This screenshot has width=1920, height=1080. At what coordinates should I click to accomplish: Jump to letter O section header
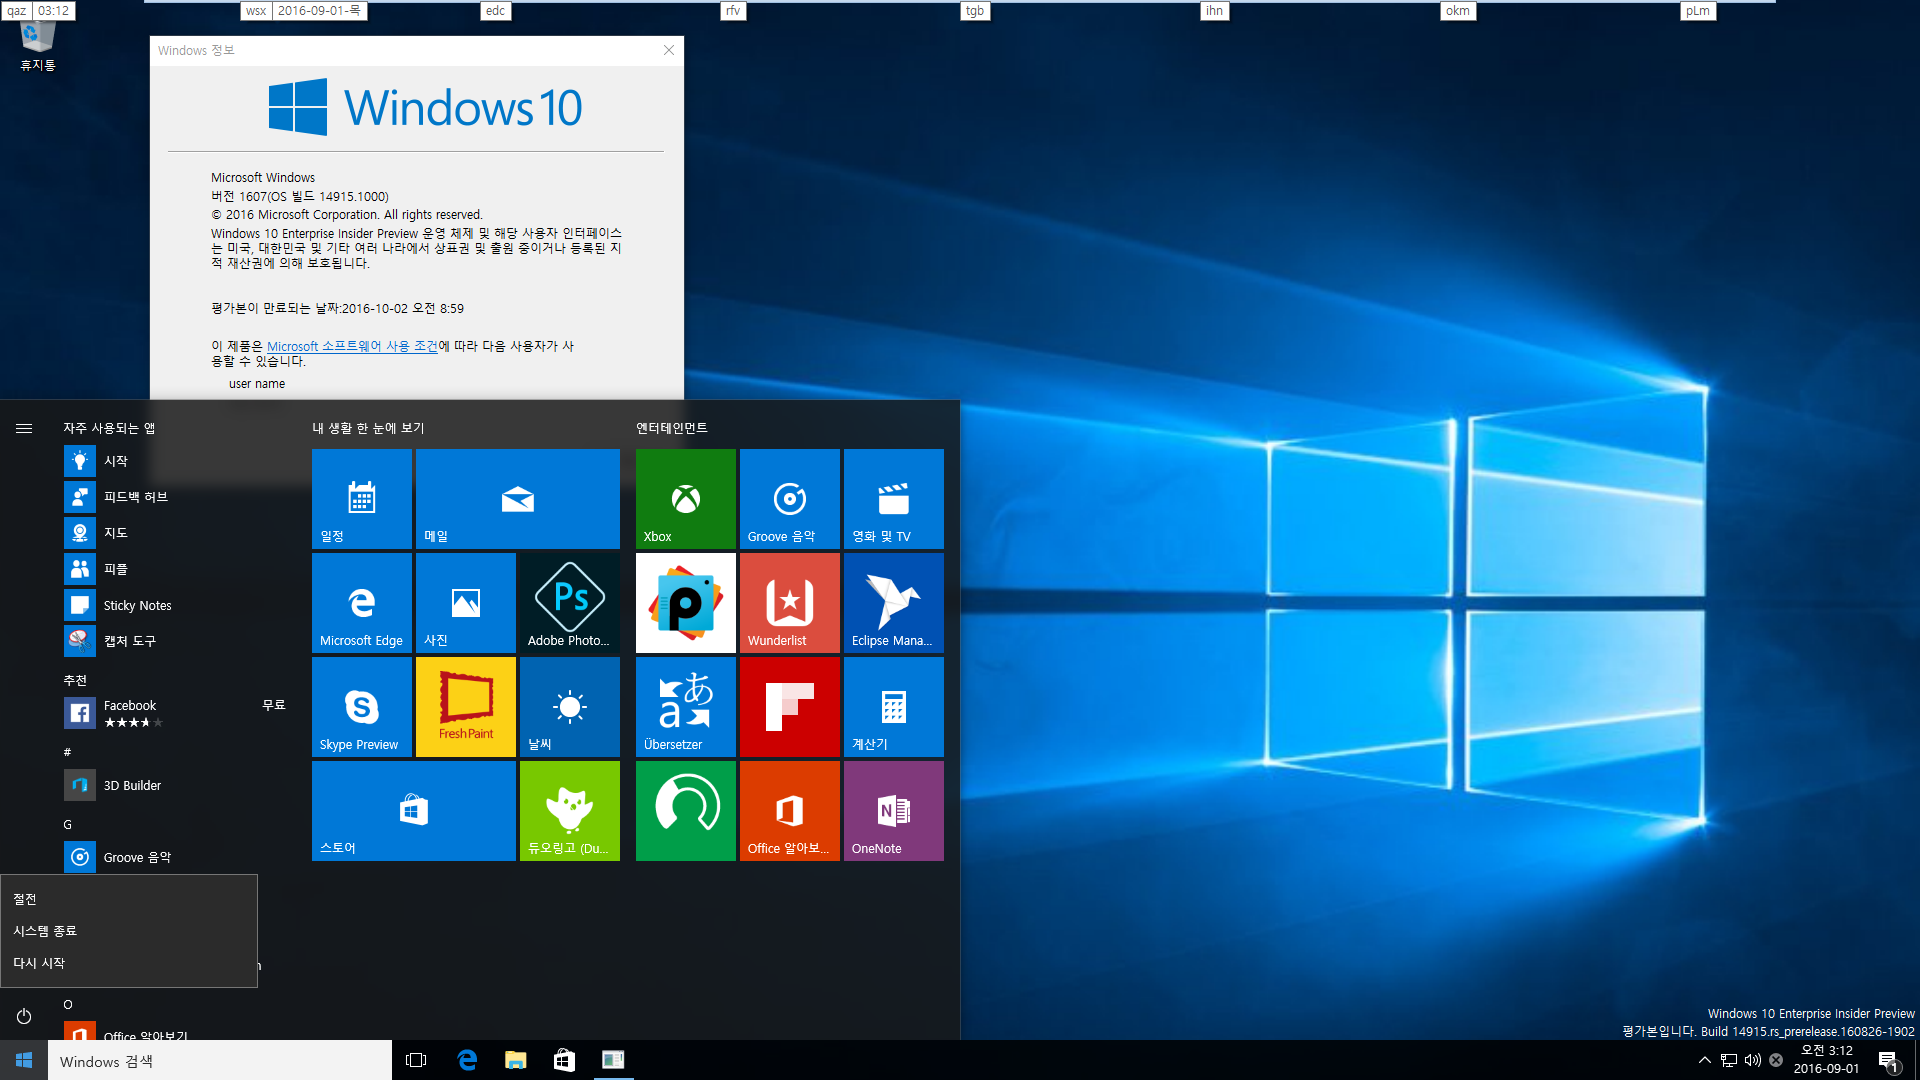point(68,1004)
